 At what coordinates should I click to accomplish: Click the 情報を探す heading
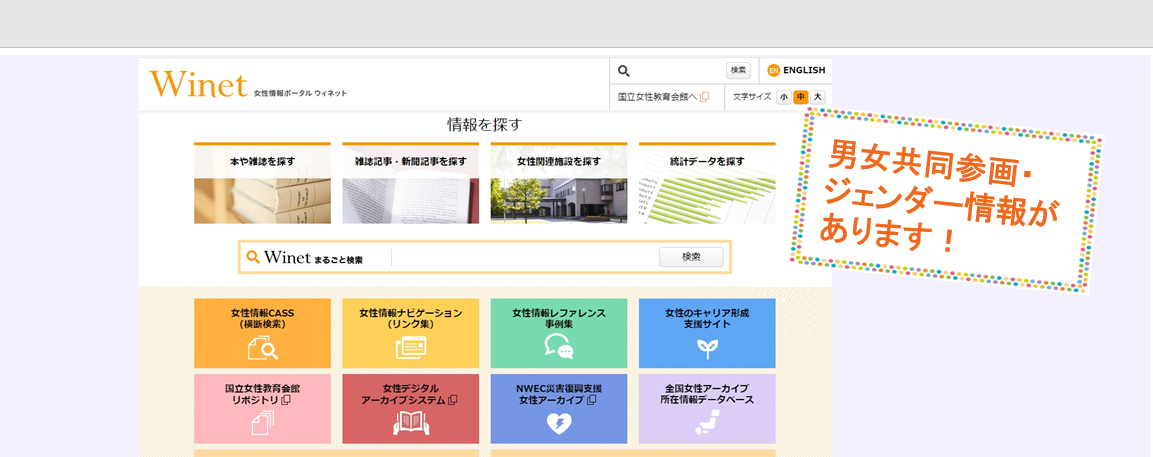click(x=485, y=124)
